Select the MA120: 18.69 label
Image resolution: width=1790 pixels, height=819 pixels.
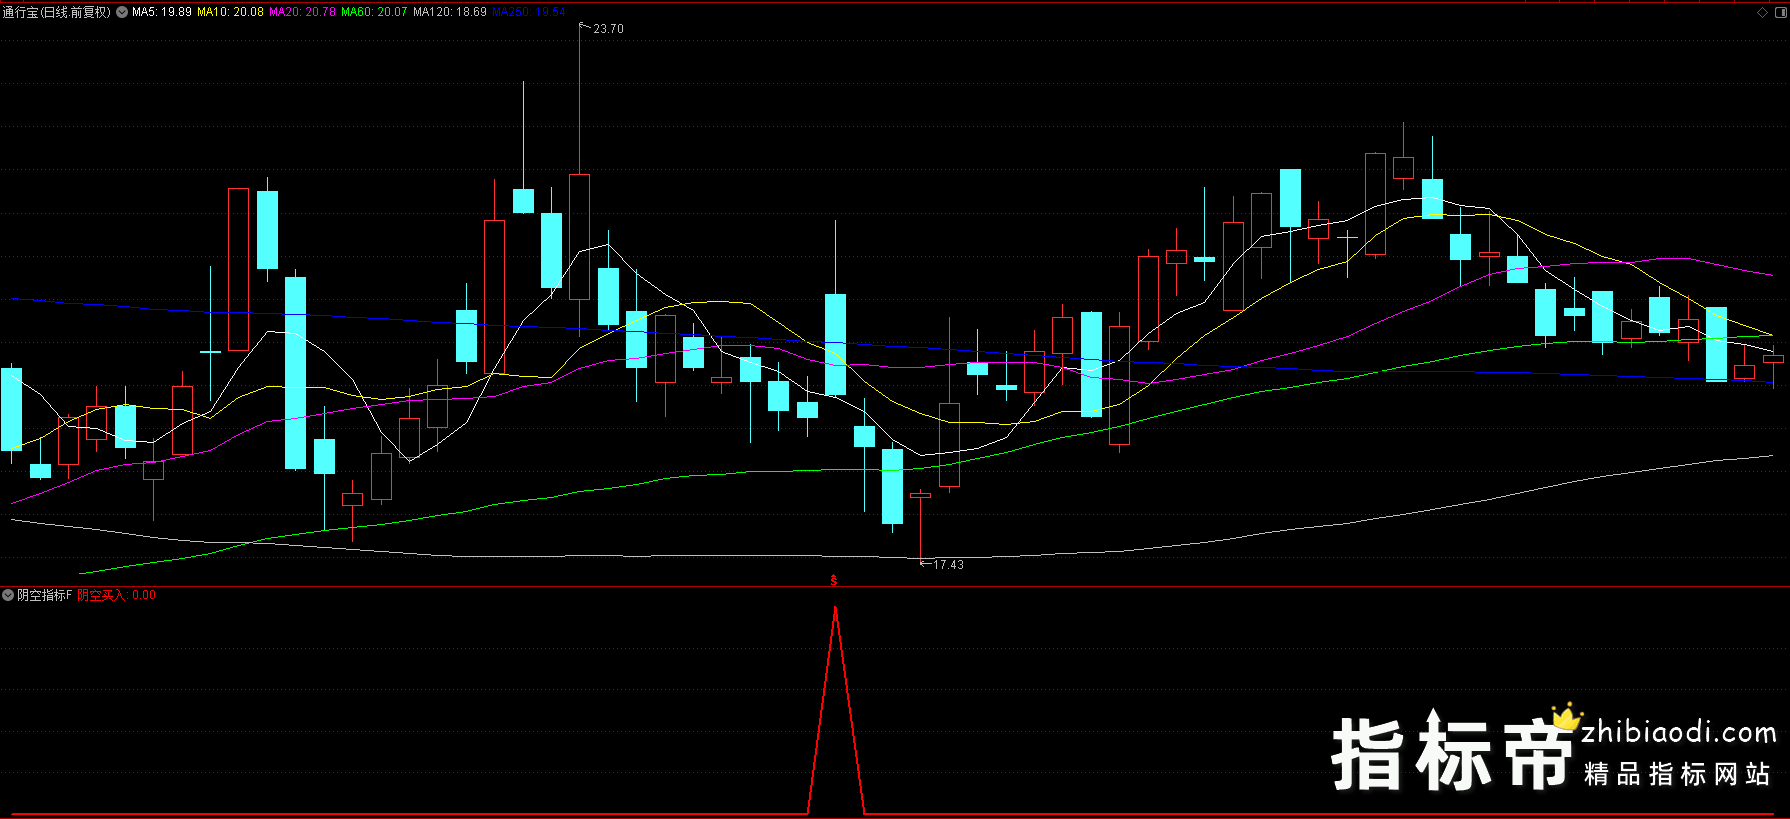click(450, 12)
